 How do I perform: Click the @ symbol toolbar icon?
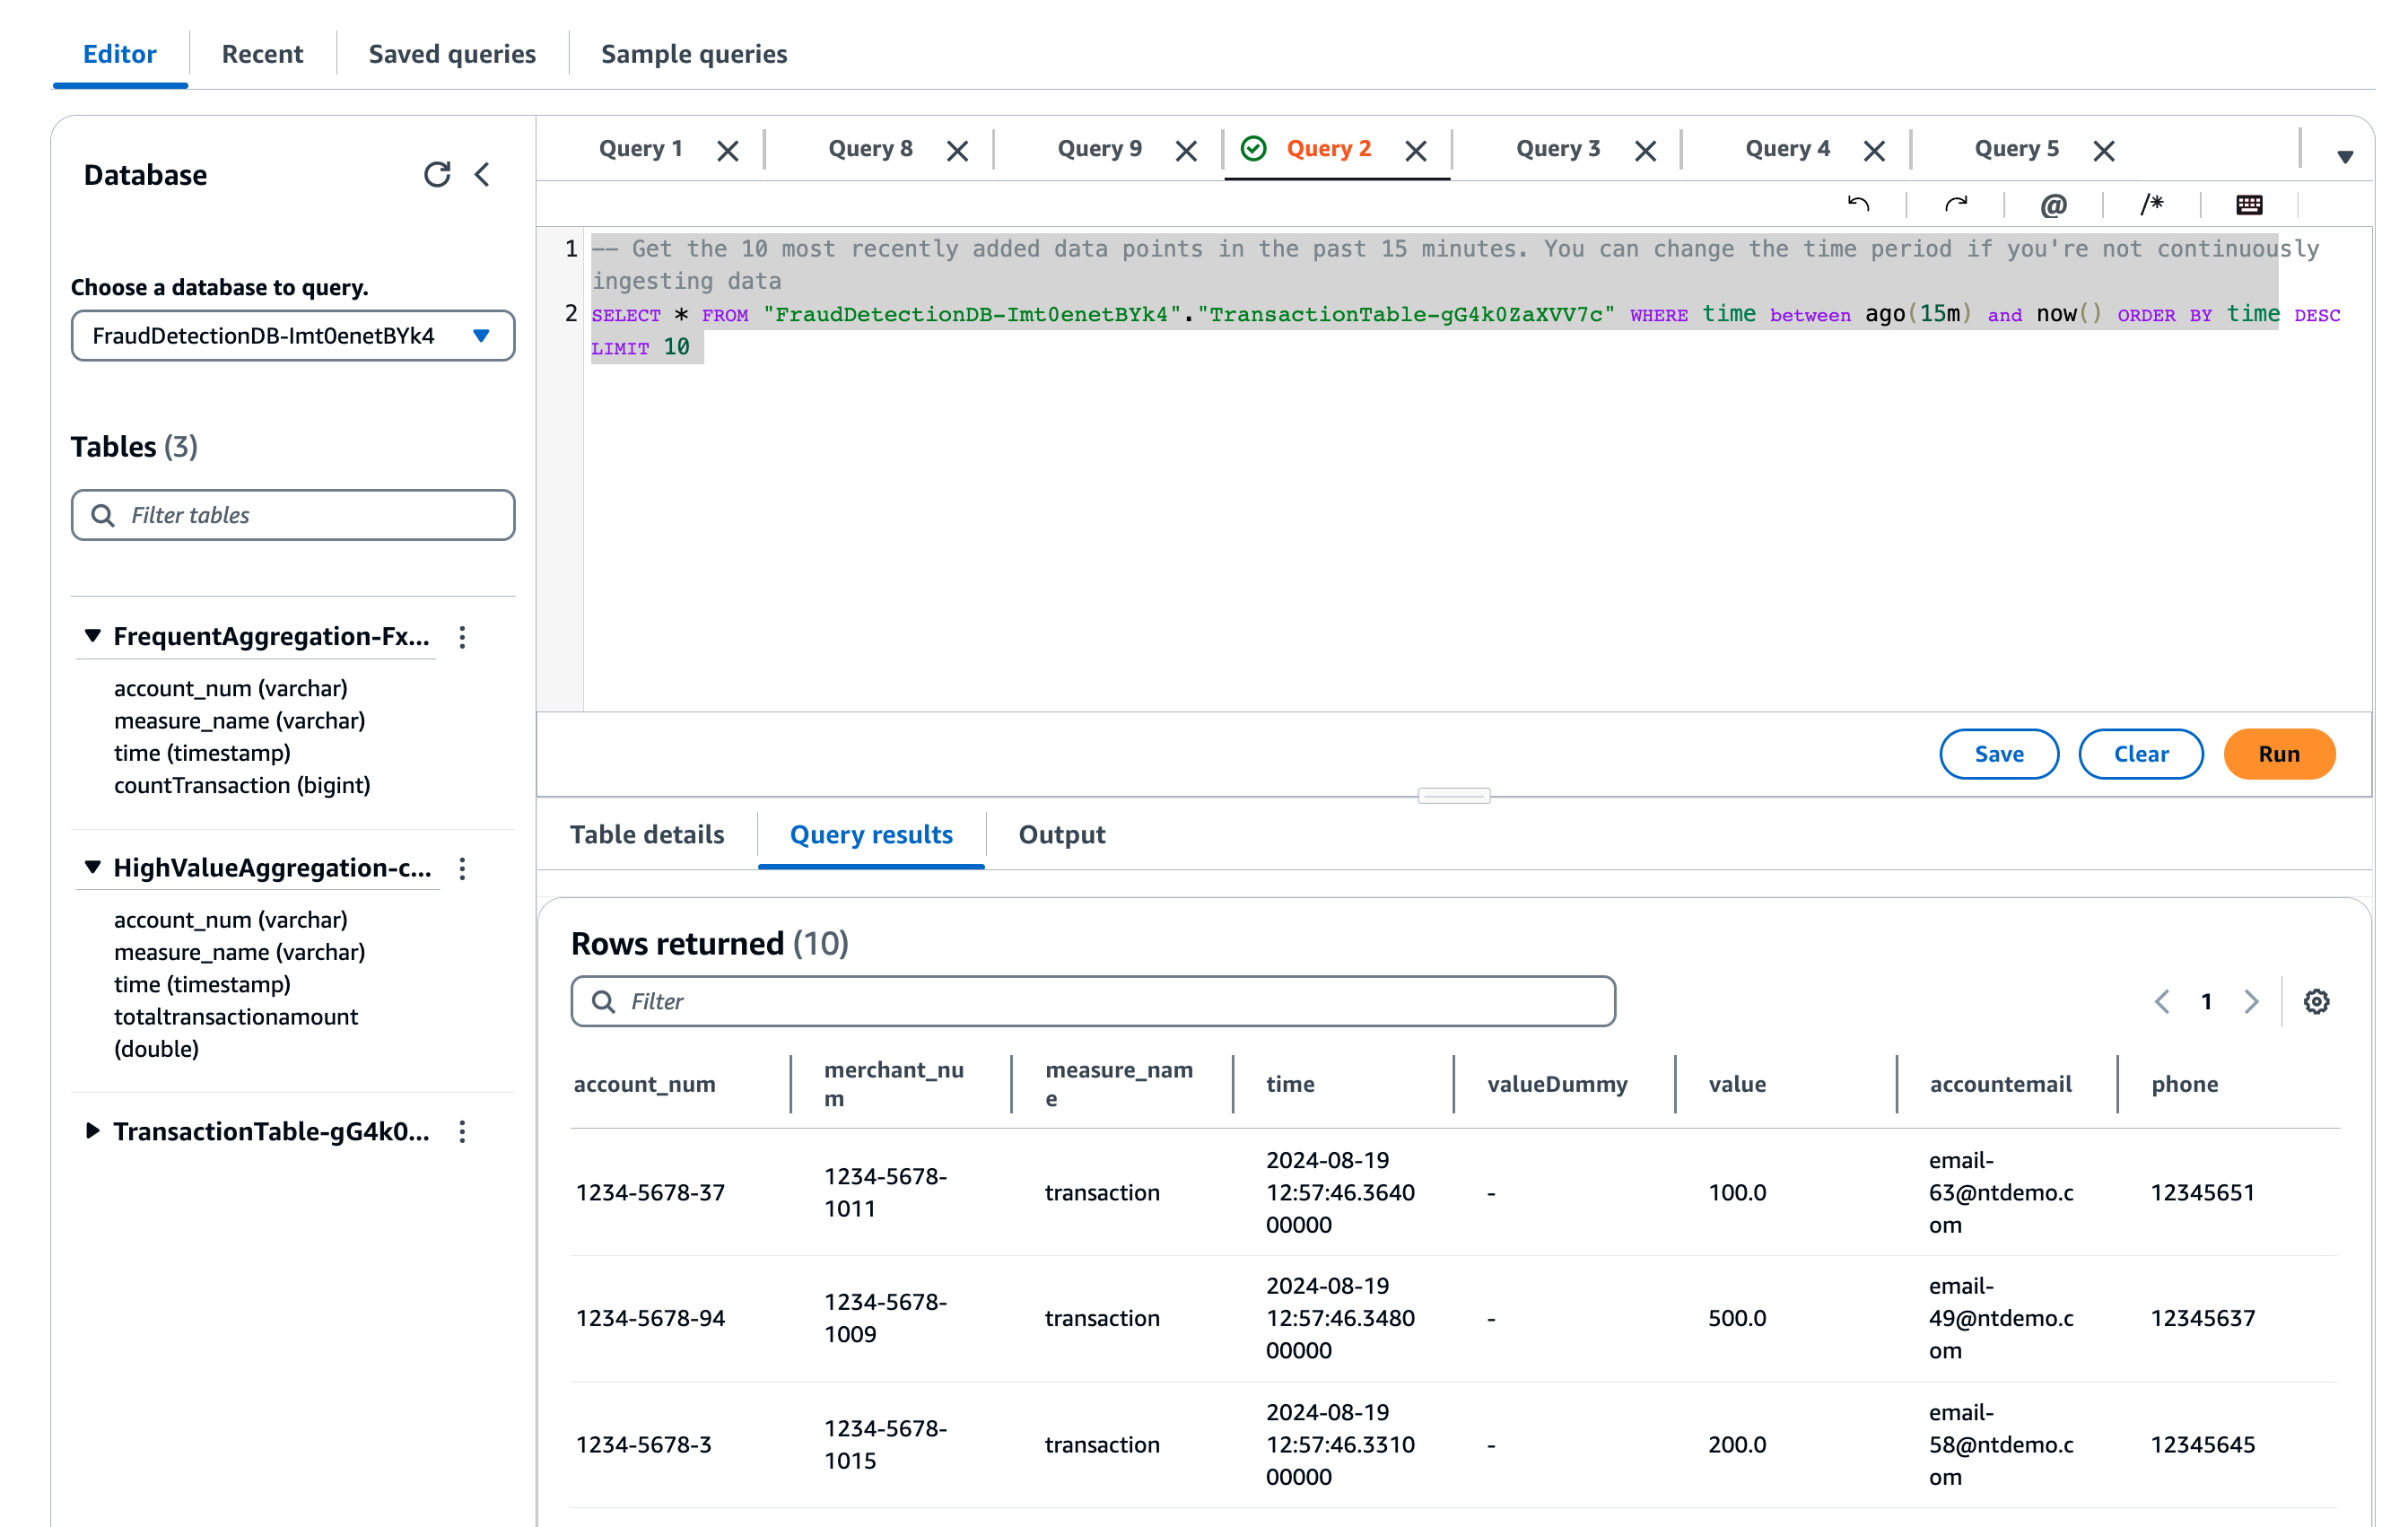pos(2053,204)
